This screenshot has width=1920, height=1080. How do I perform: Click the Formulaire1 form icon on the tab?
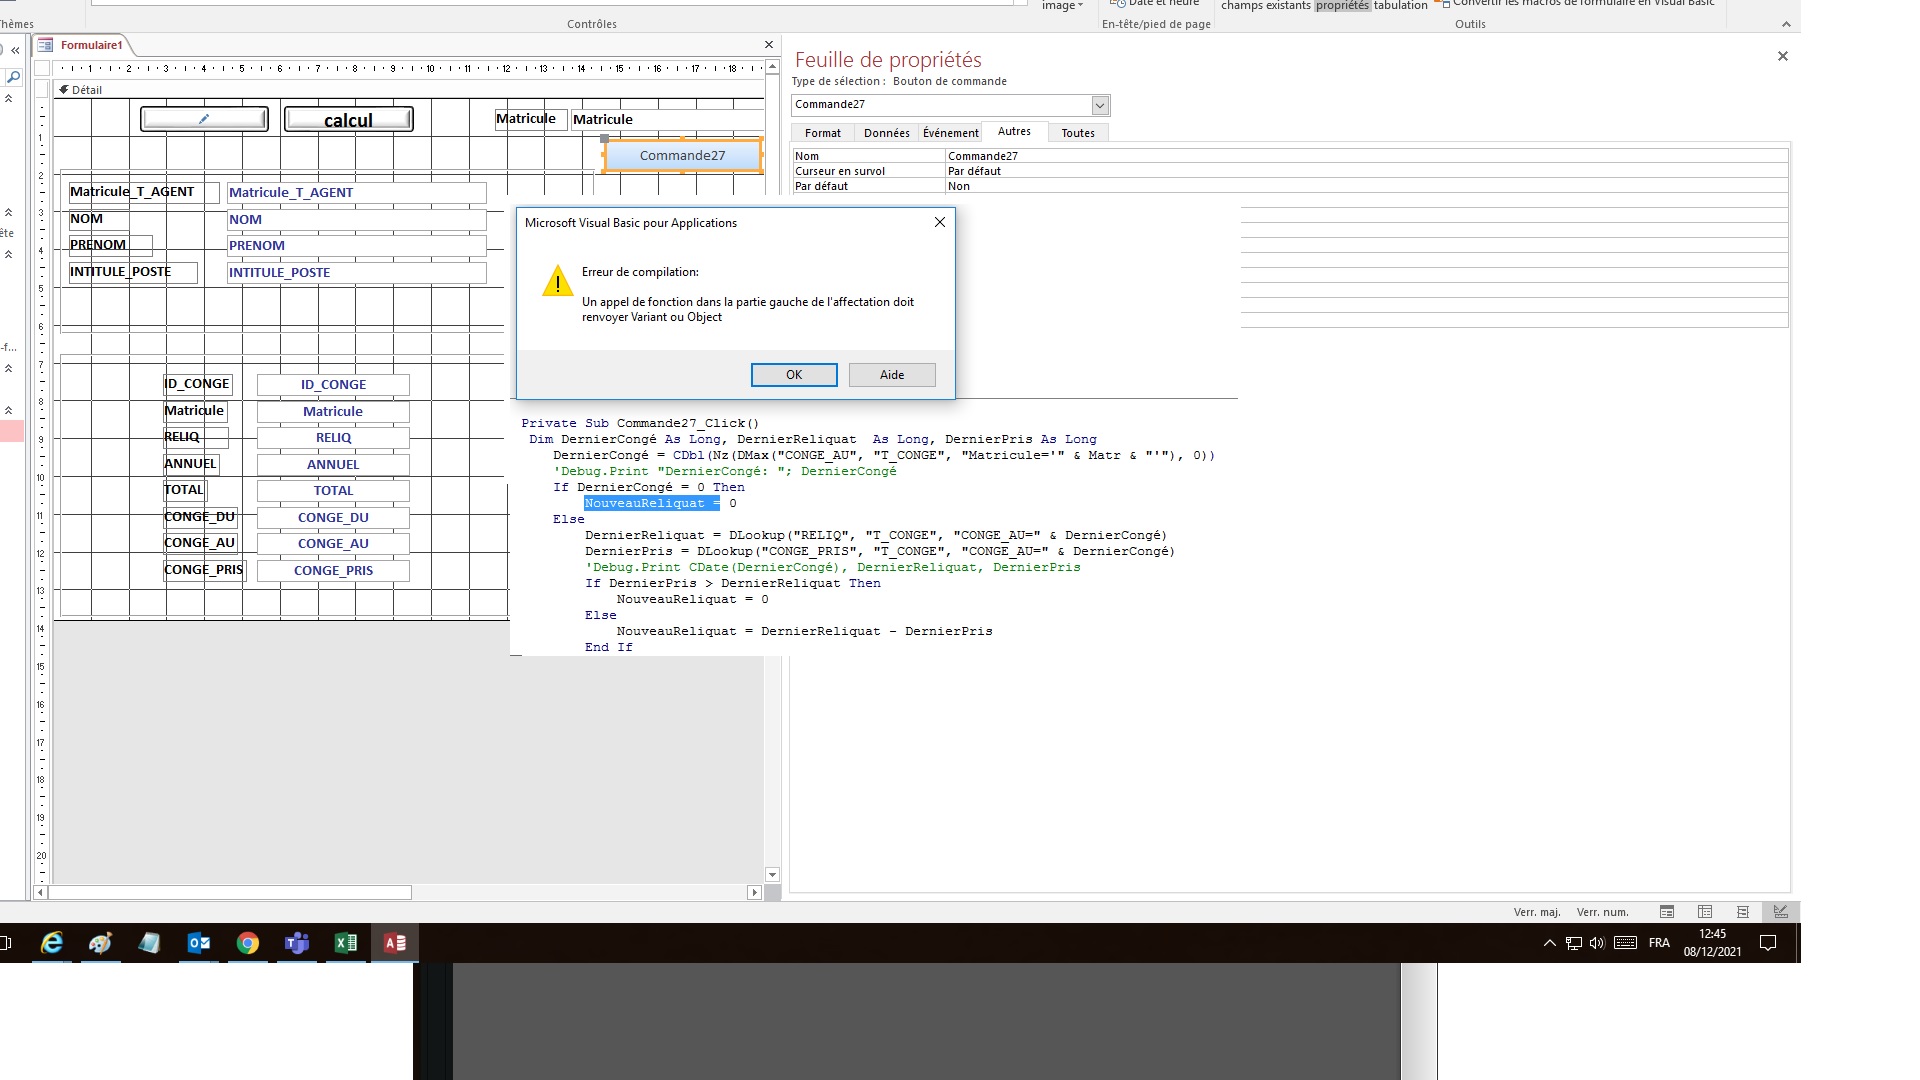click(45, 45)
